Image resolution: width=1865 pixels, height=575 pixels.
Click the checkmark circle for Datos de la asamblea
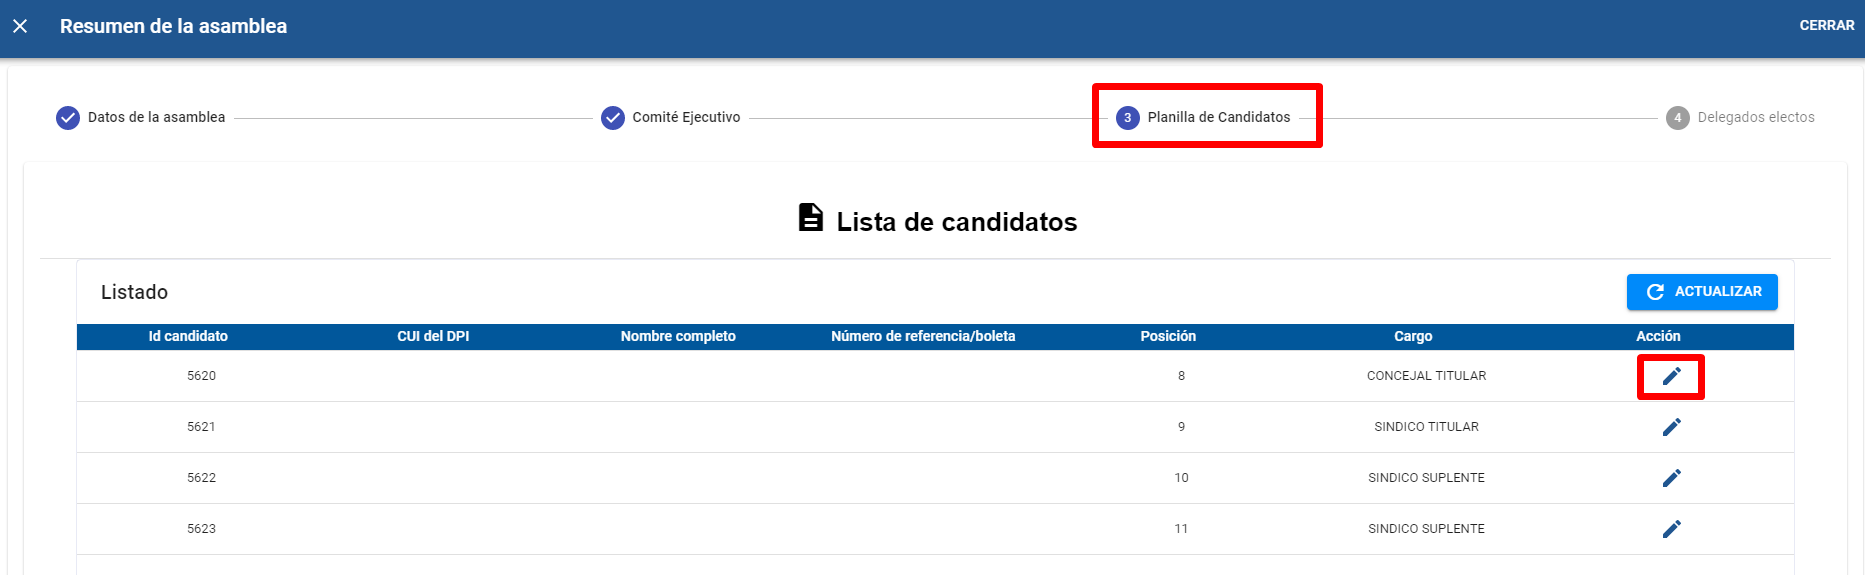[68, 118]
